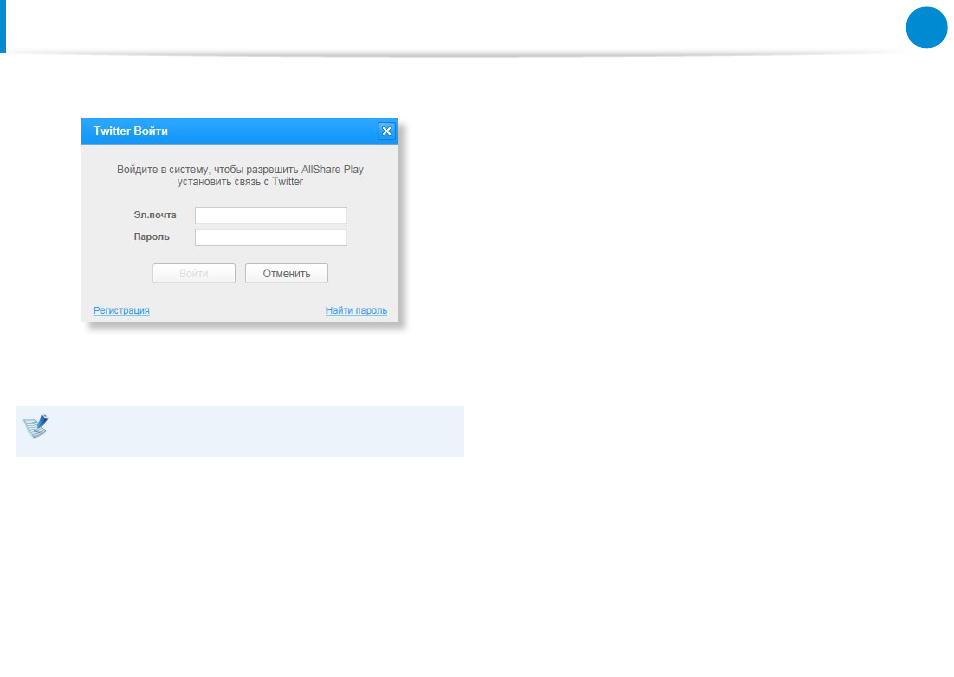The image size is (954, 677).
Task: Click the Эл.почта field label
Action: point(155,215)
